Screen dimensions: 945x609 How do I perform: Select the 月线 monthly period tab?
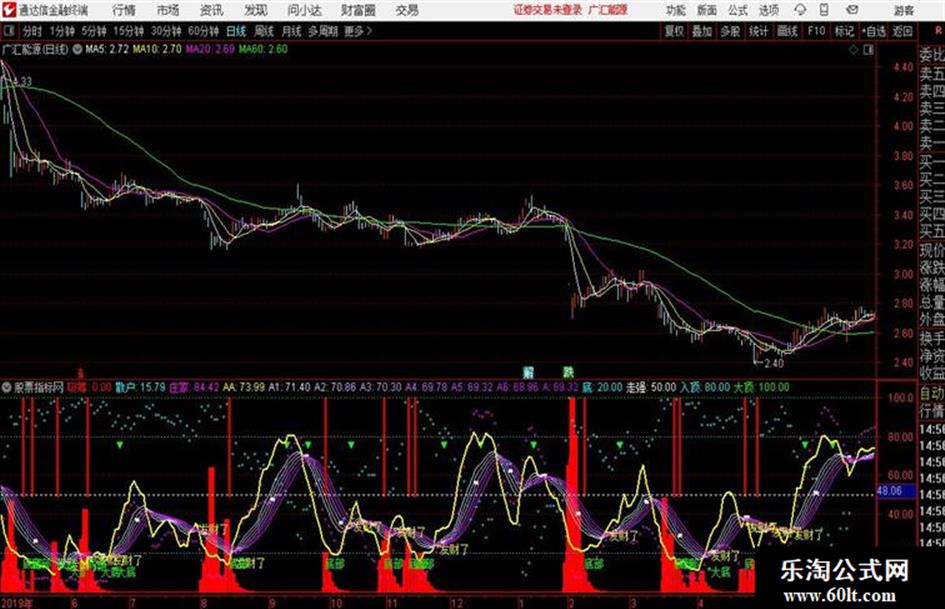[292, 31]
